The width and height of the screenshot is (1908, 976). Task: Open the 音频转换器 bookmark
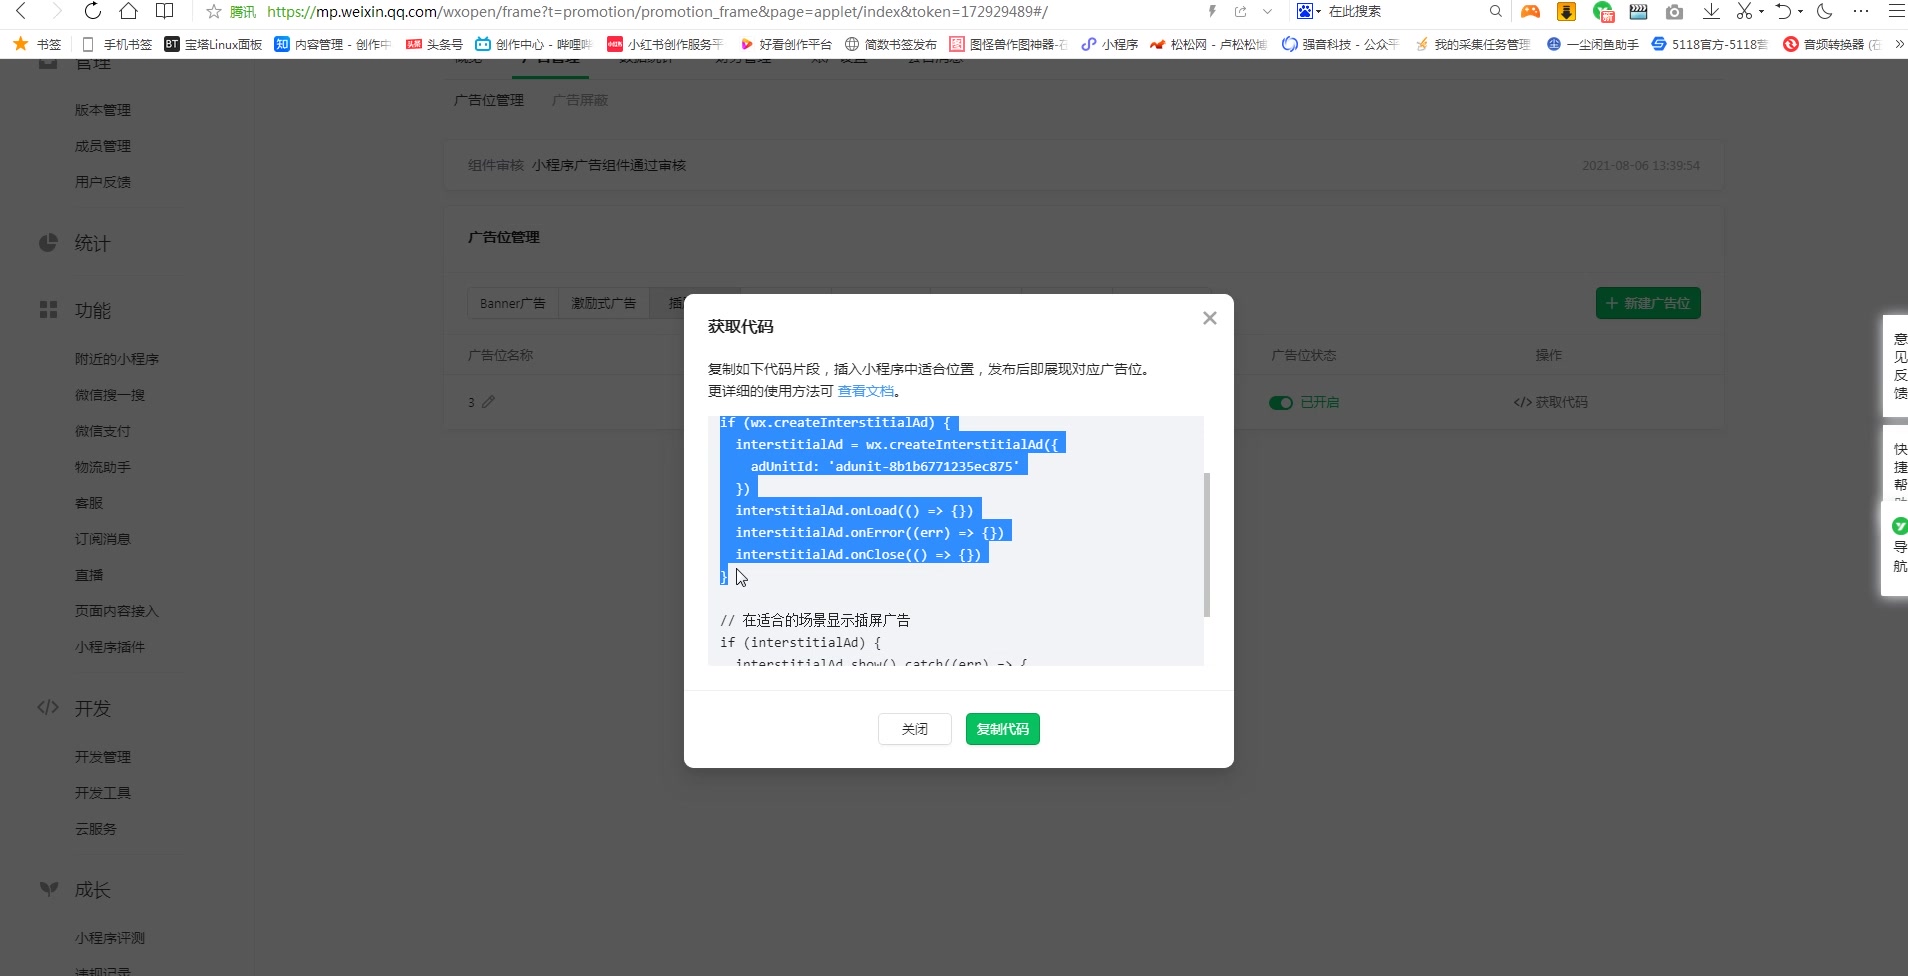pyautogui.click(x=1832, y=44)
